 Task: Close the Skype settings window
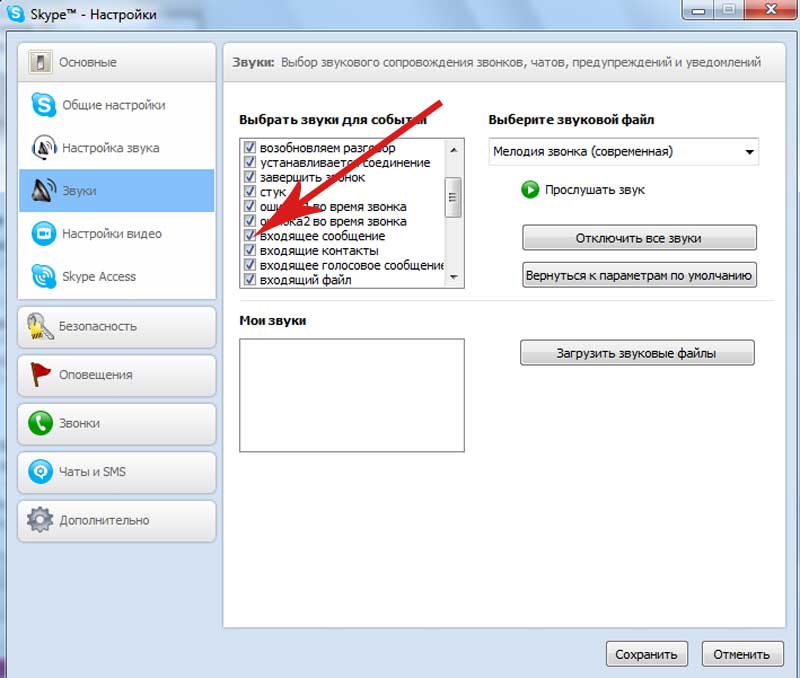[x=771, y=9]
